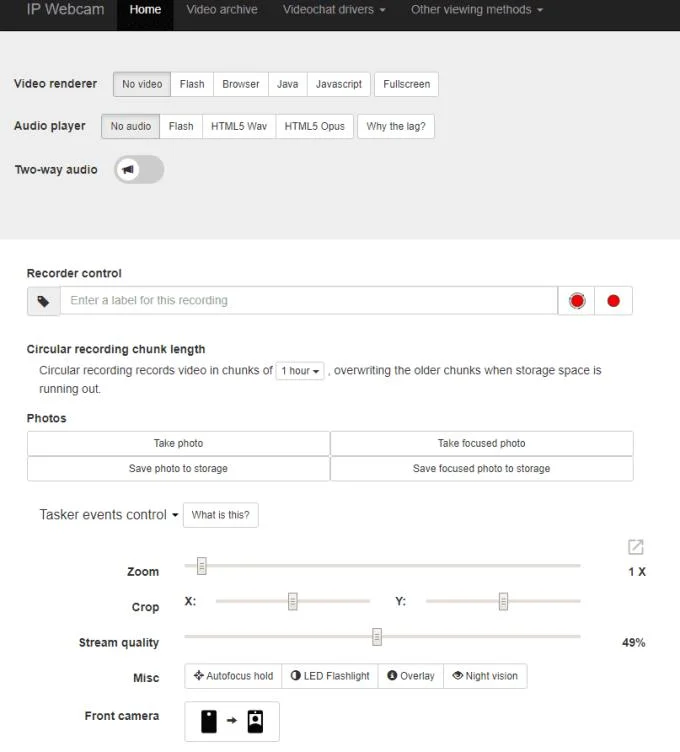Viewport: 680px width, 752px height.
Task: Click the Recorder control heading
Action: (74, 273)
